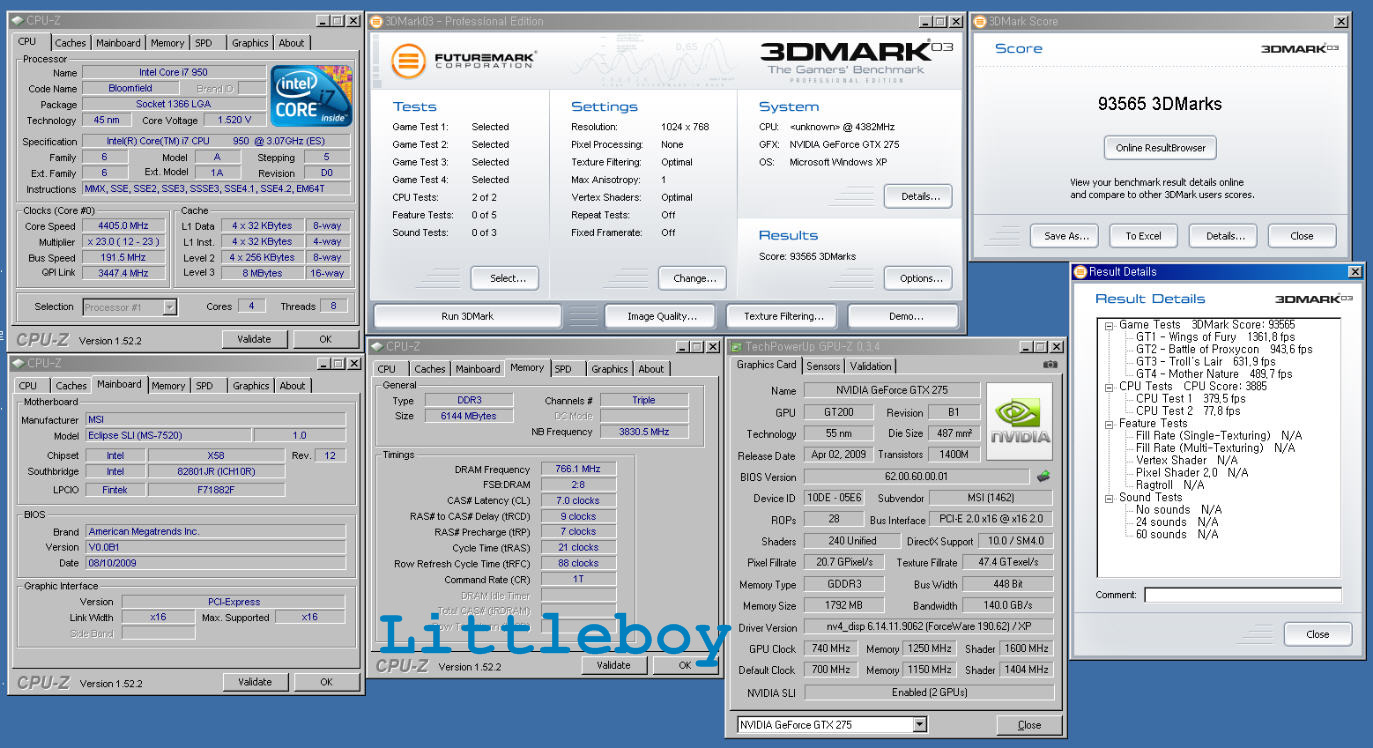
Task: Click Validate in CPU-Z memory window
Action: pyautogui.click(x=613, y=665)
